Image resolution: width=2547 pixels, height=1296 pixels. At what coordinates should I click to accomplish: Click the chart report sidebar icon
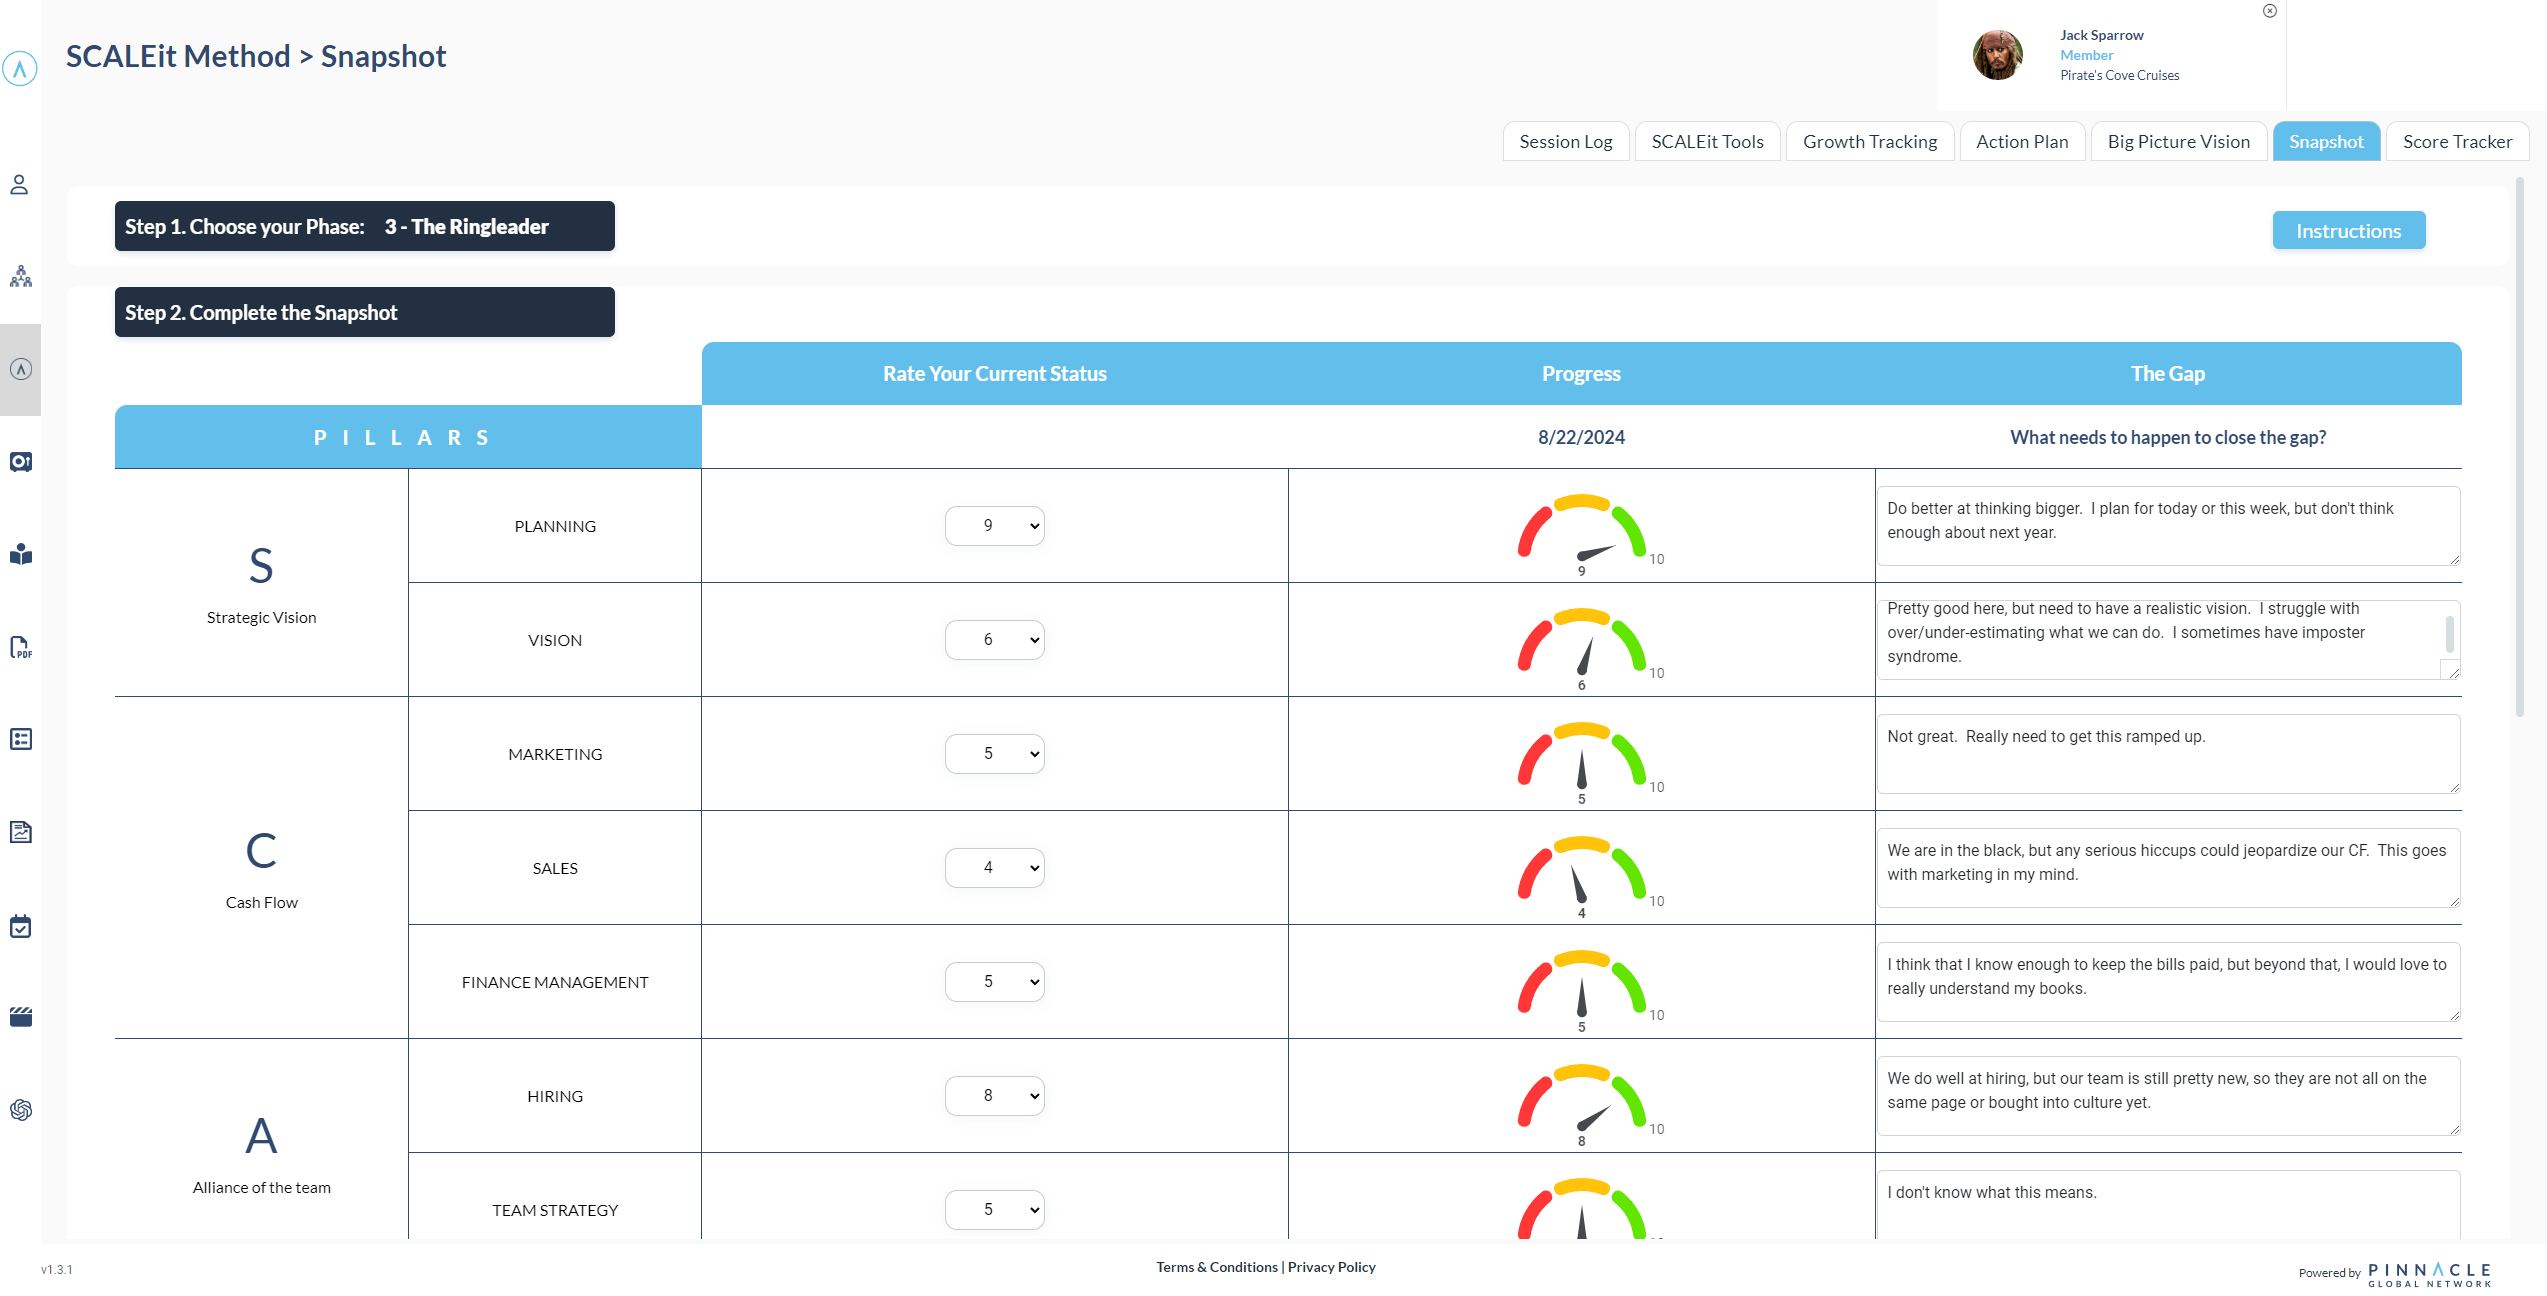point(20,832)
